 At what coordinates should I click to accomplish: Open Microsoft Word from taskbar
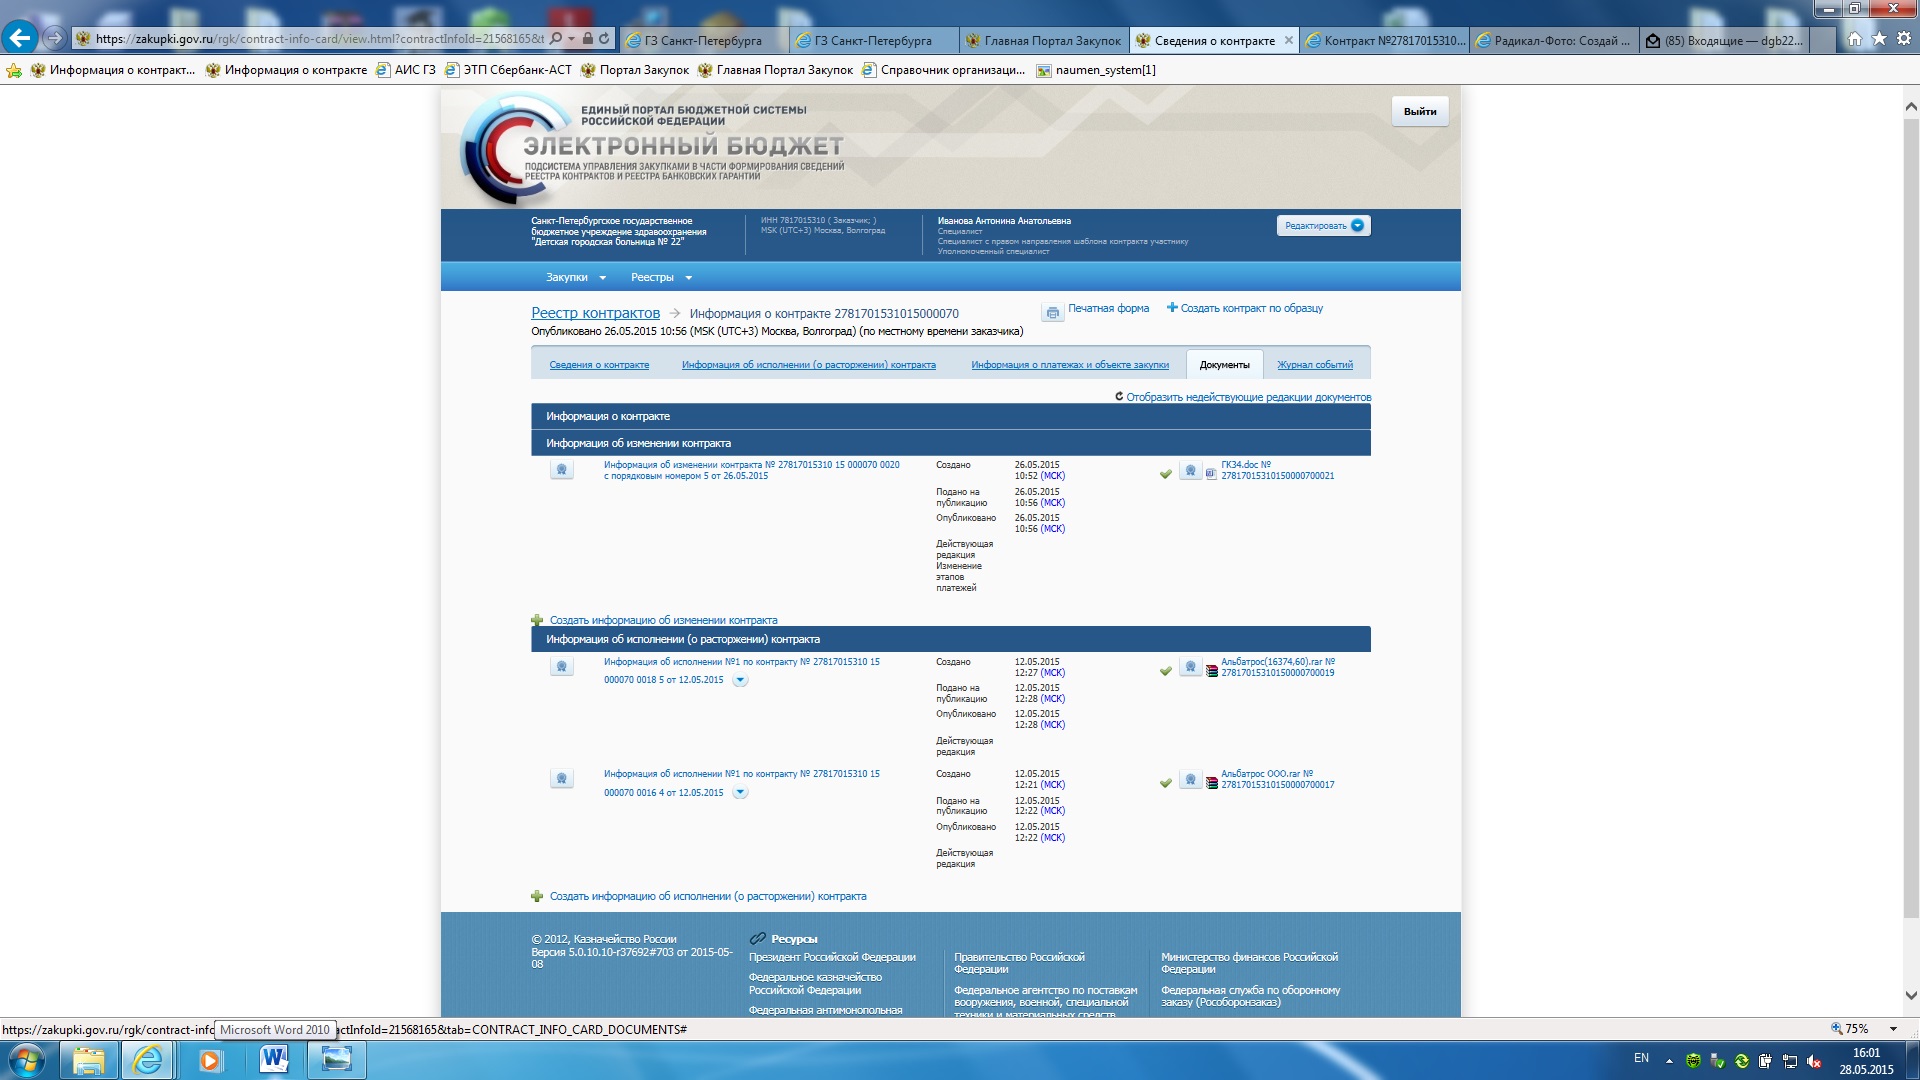pos(273,1060)
